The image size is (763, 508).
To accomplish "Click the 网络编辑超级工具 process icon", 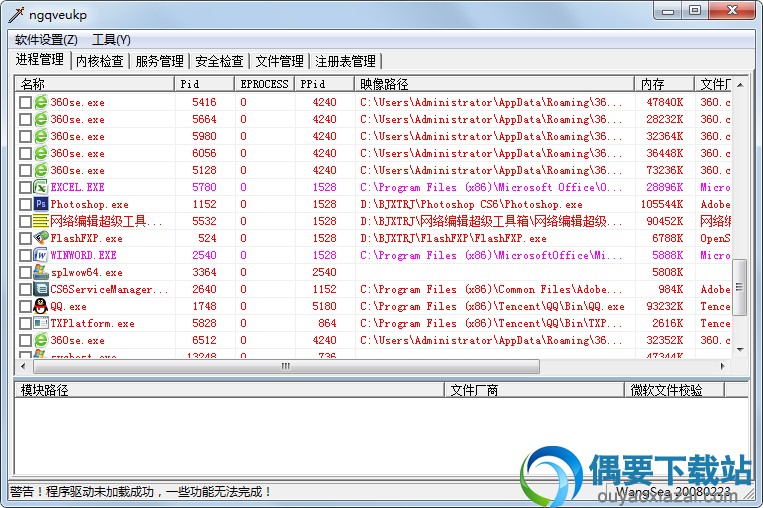I will pyautogui.click(x=41, y=221).
